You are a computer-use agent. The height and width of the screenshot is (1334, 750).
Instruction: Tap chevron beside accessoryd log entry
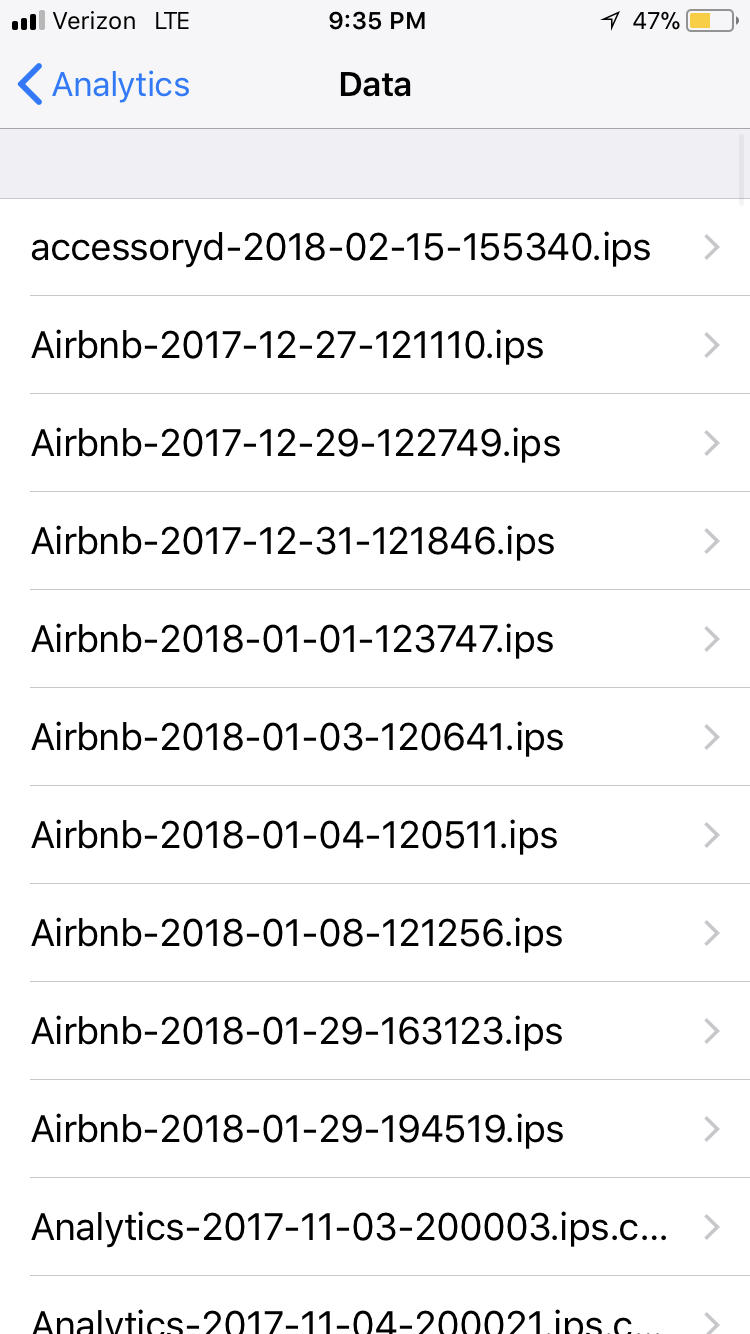[712, 247]
